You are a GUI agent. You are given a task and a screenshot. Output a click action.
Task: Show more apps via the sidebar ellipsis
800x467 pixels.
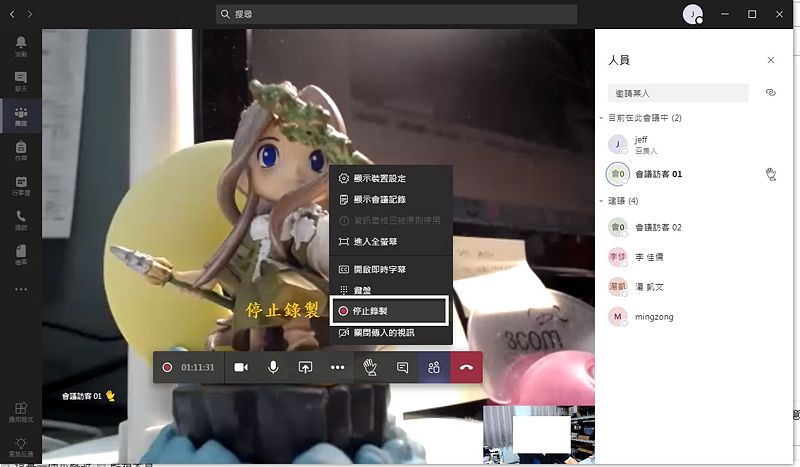21,289
